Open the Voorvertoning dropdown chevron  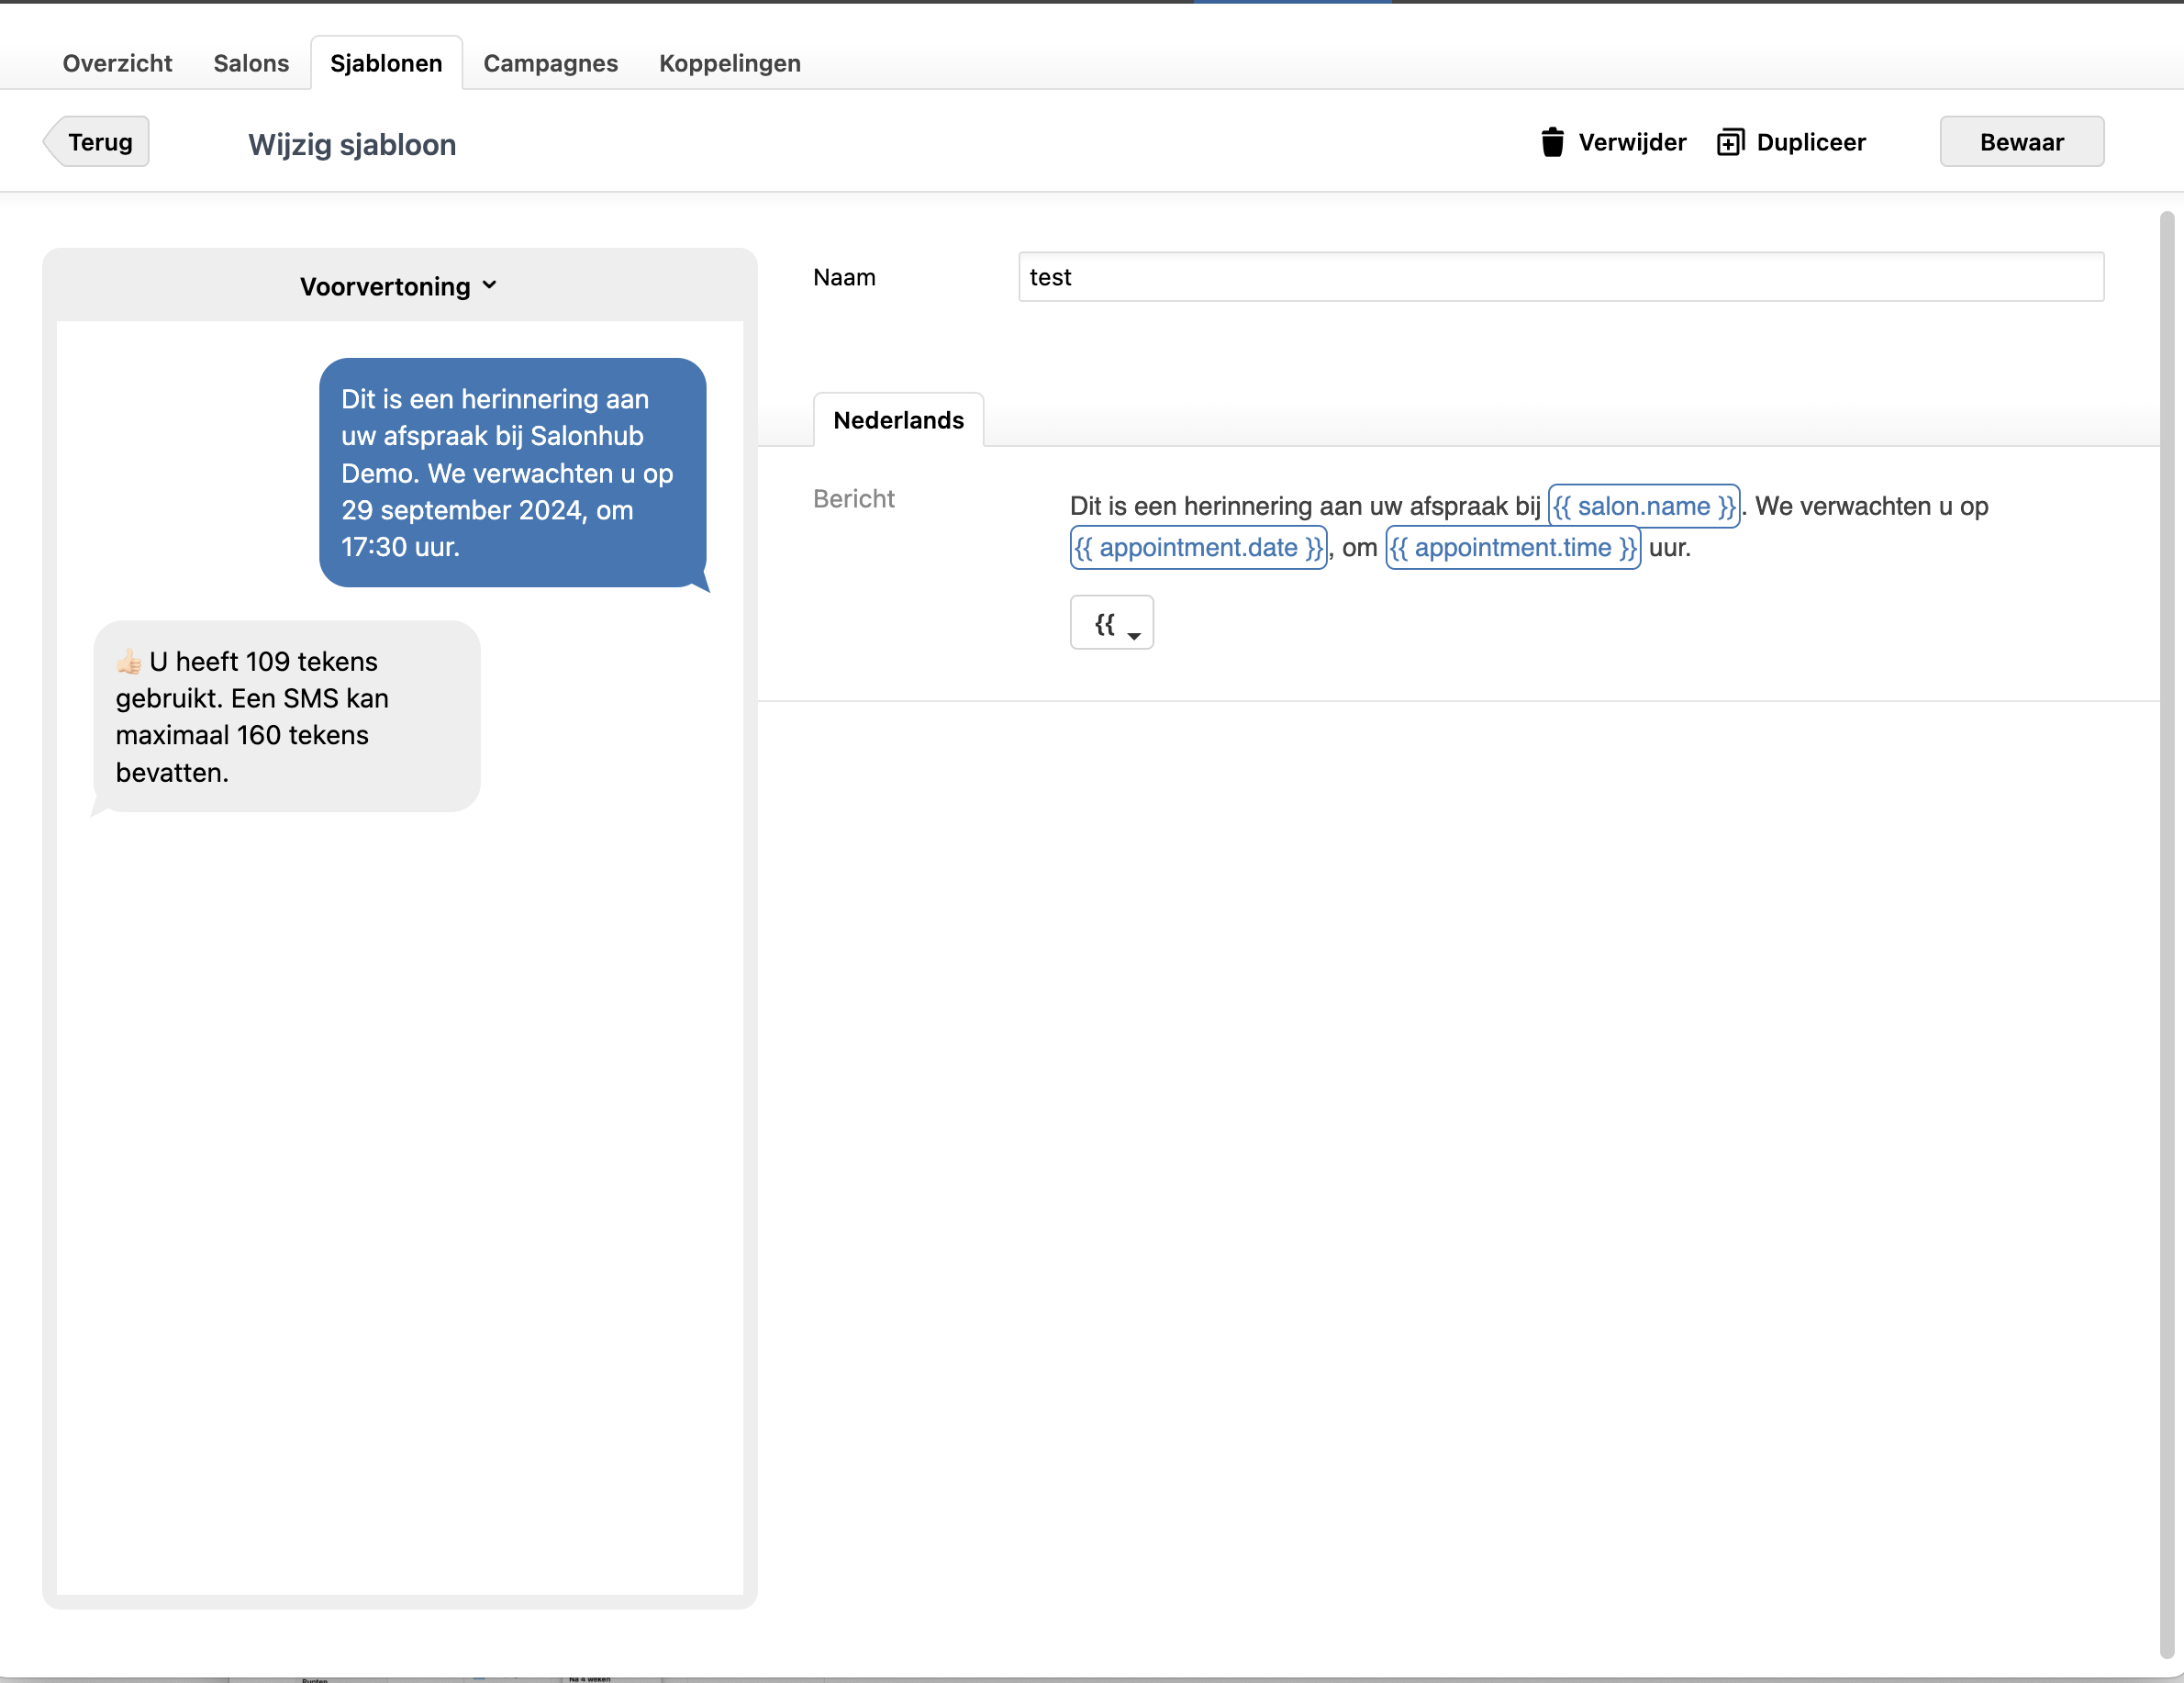point(490,285)
